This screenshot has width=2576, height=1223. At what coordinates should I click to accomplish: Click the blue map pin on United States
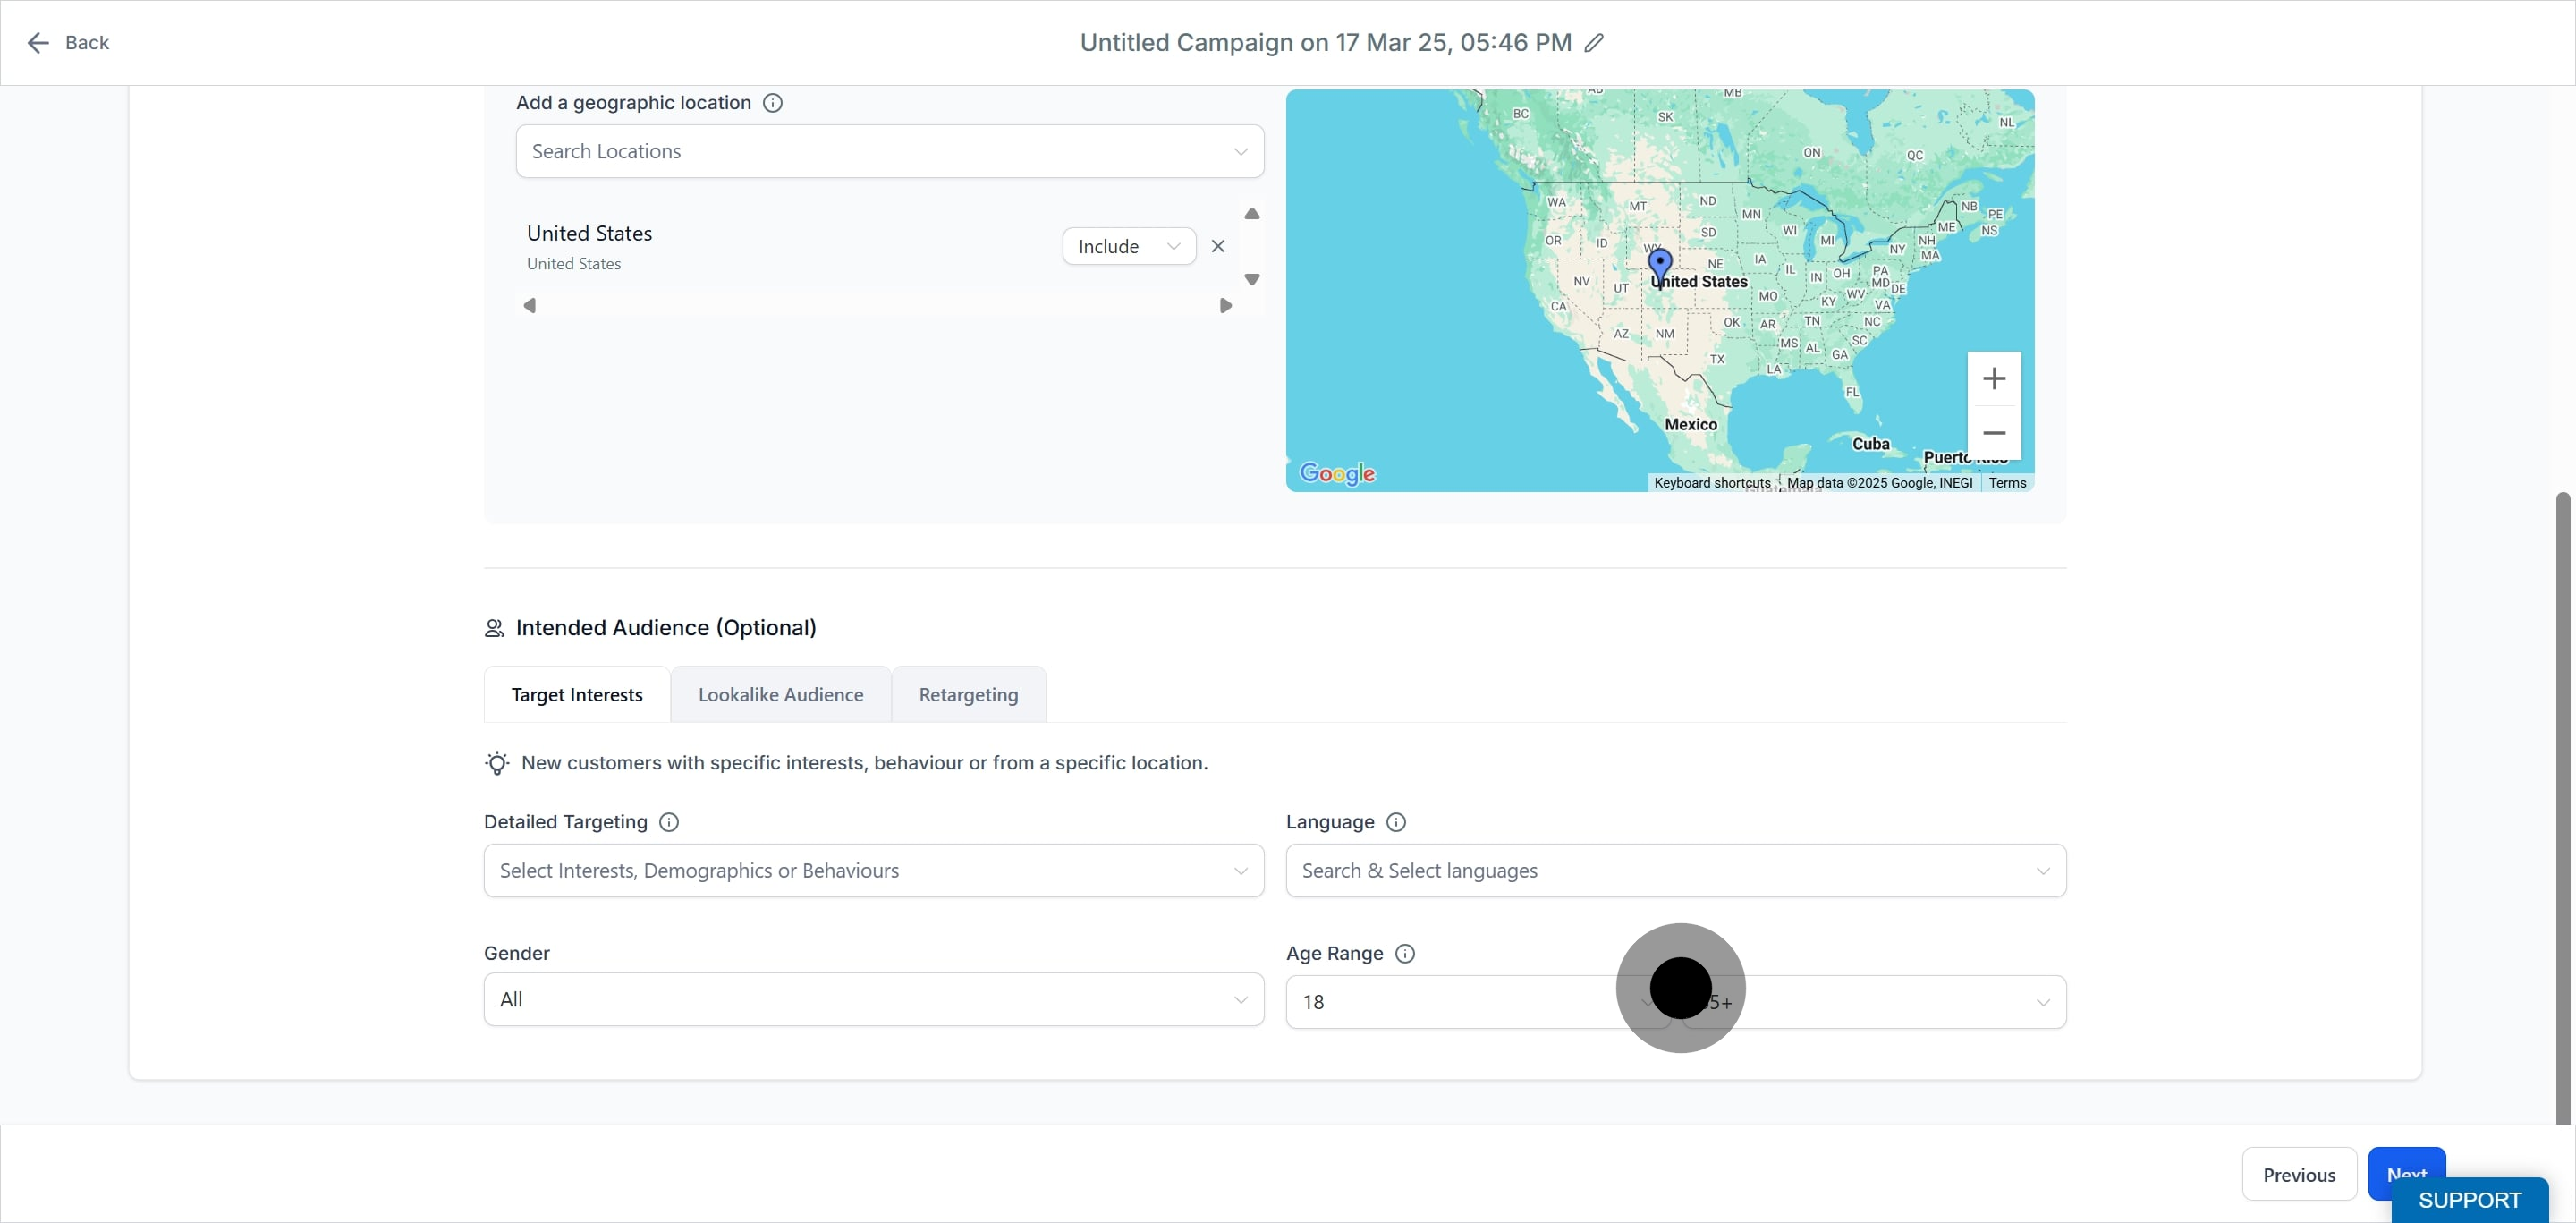[1660, 266]
